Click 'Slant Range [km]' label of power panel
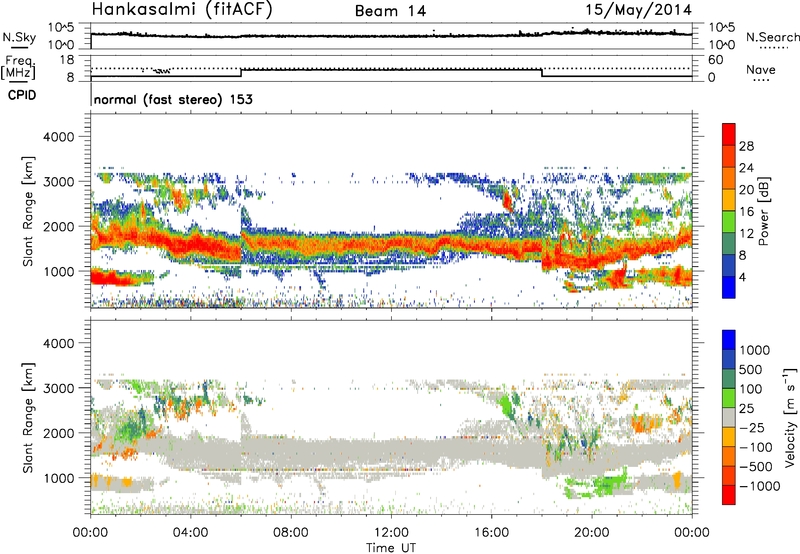 pyautogui.click(x=28, y=211)
